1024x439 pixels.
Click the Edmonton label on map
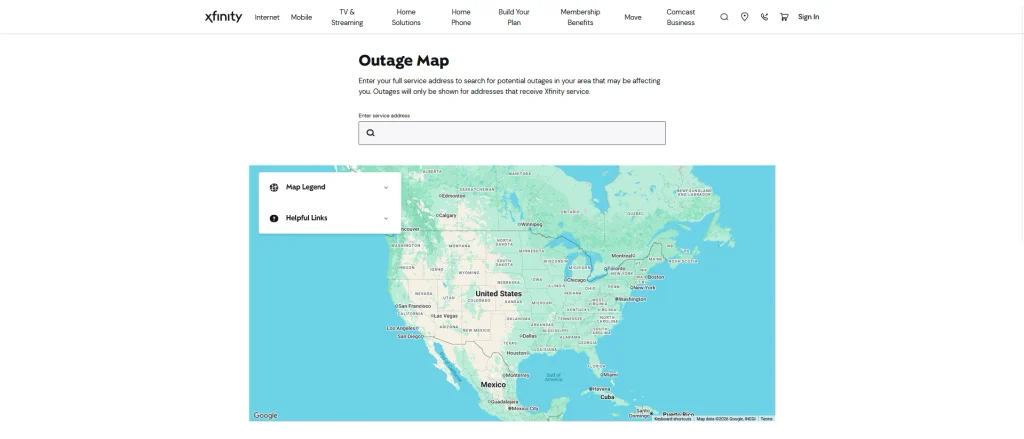click(453, 195)
